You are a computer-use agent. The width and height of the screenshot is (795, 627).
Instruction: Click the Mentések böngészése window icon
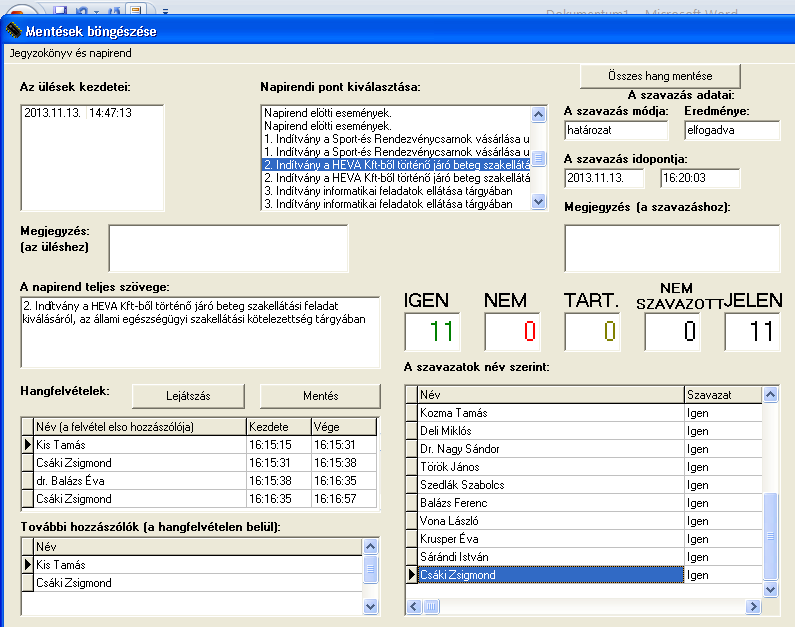[14, 31]
